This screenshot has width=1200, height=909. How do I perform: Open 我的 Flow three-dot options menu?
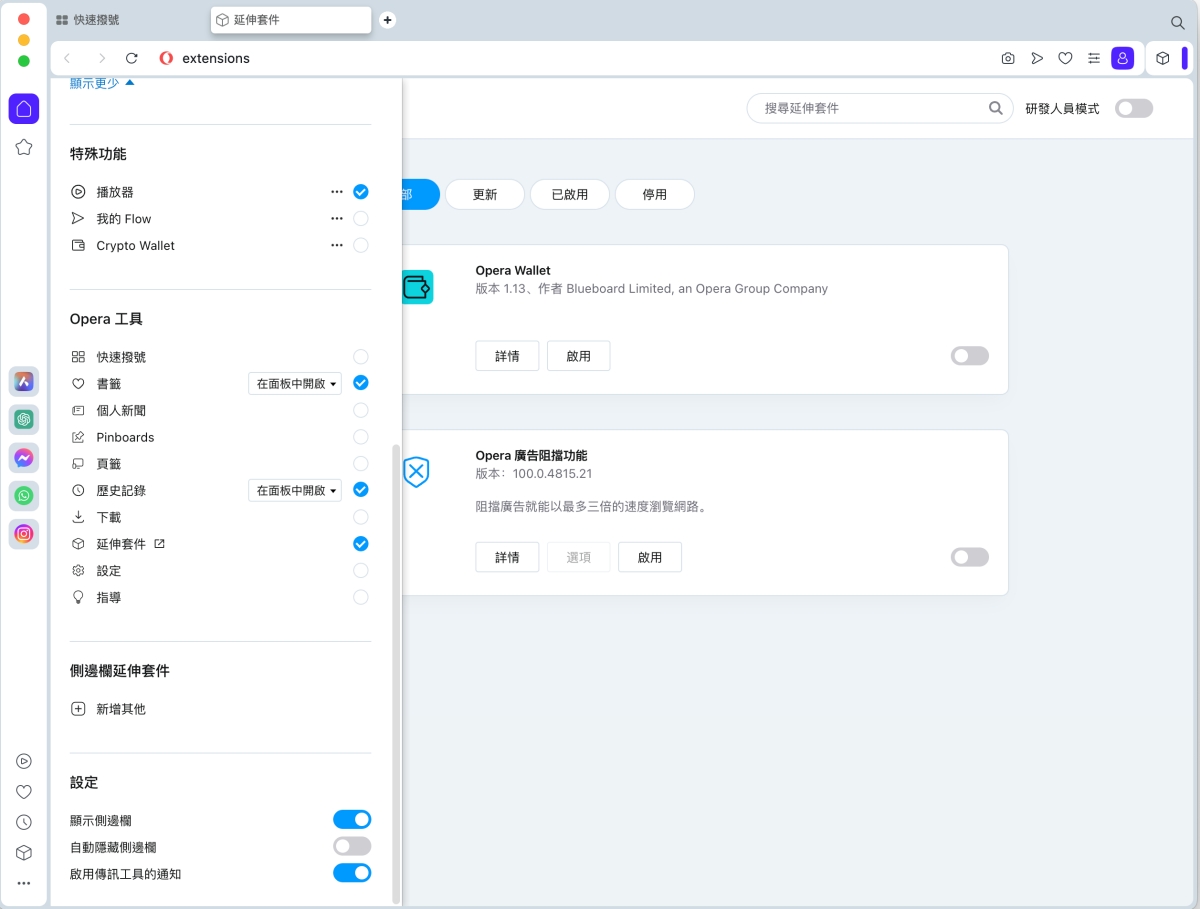337,219
